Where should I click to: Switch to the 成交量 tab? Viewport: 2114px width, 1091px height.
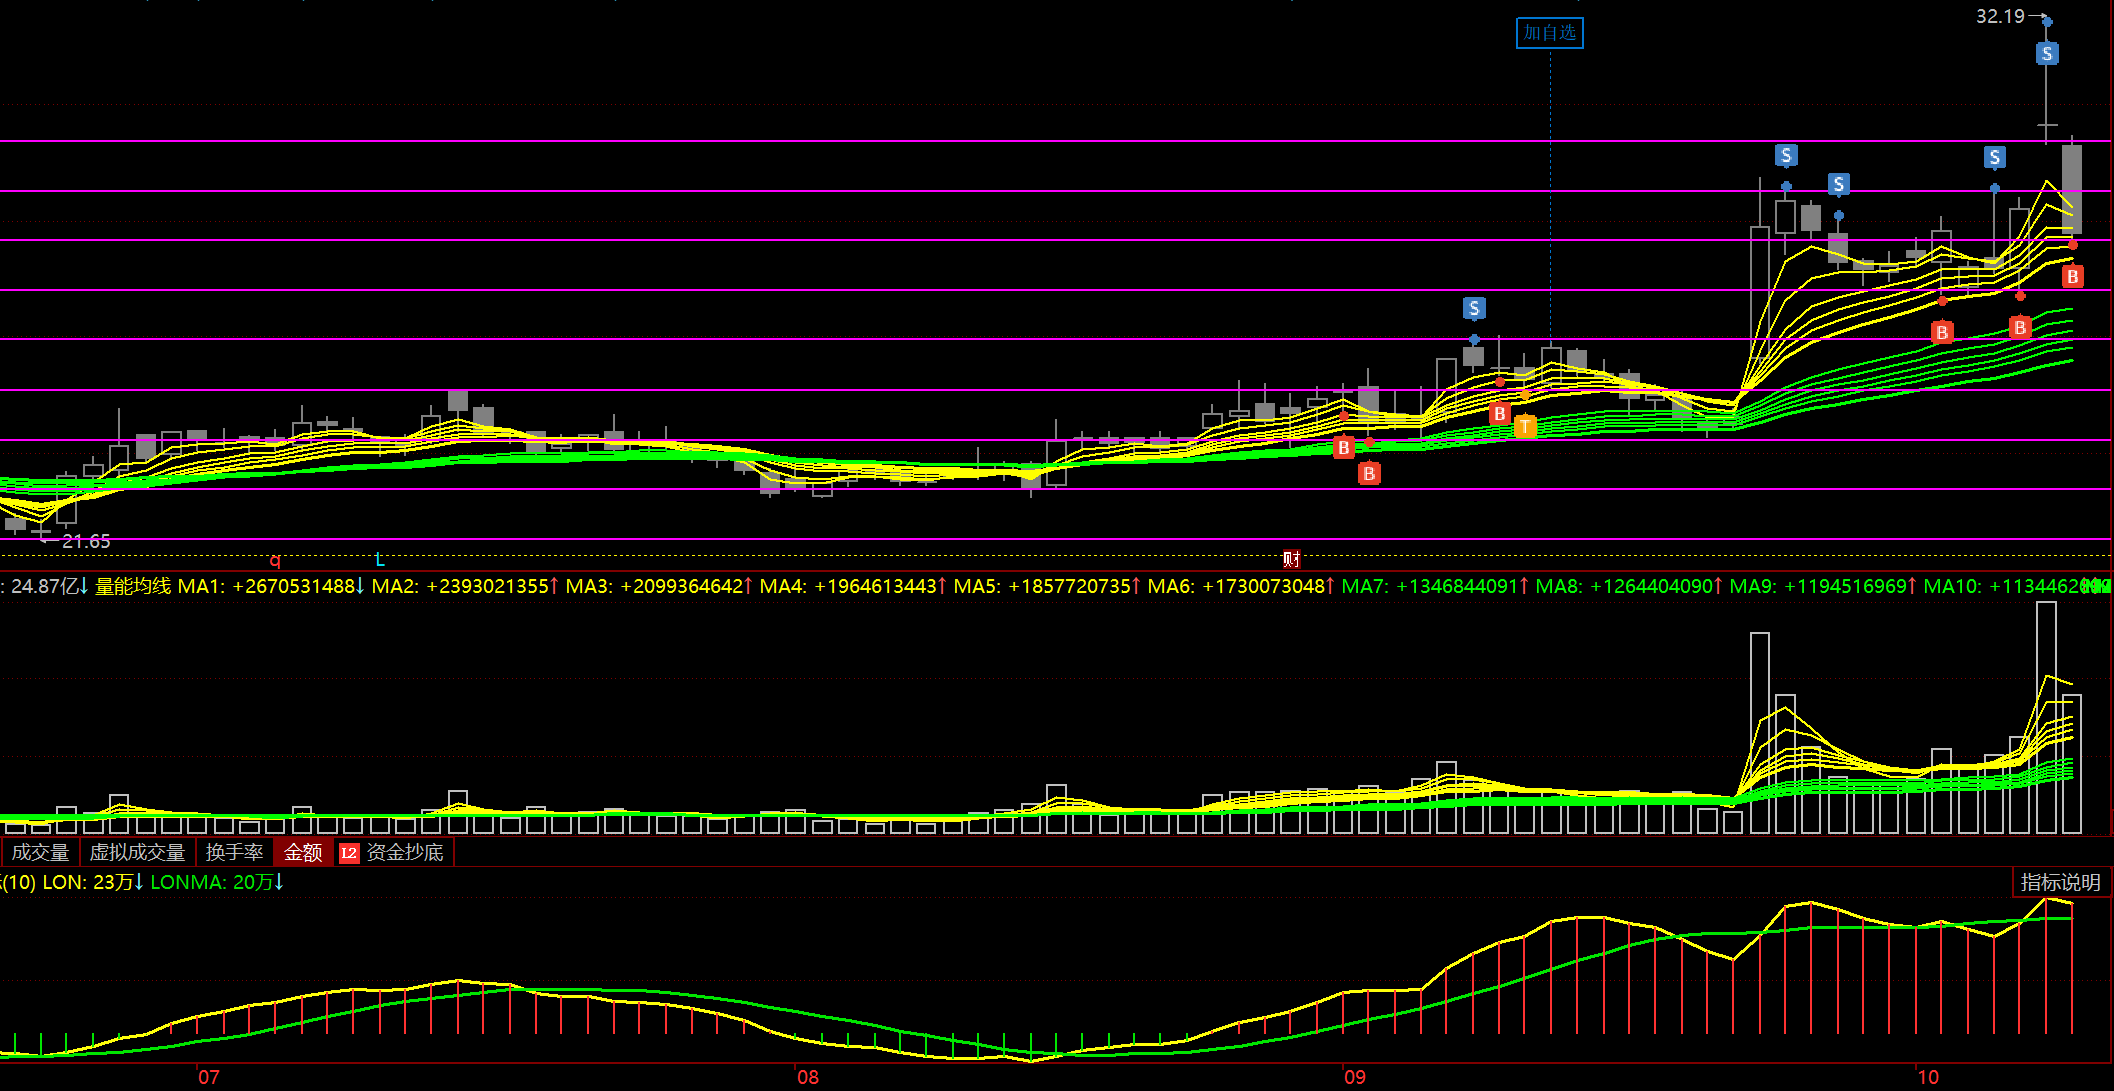40,853
